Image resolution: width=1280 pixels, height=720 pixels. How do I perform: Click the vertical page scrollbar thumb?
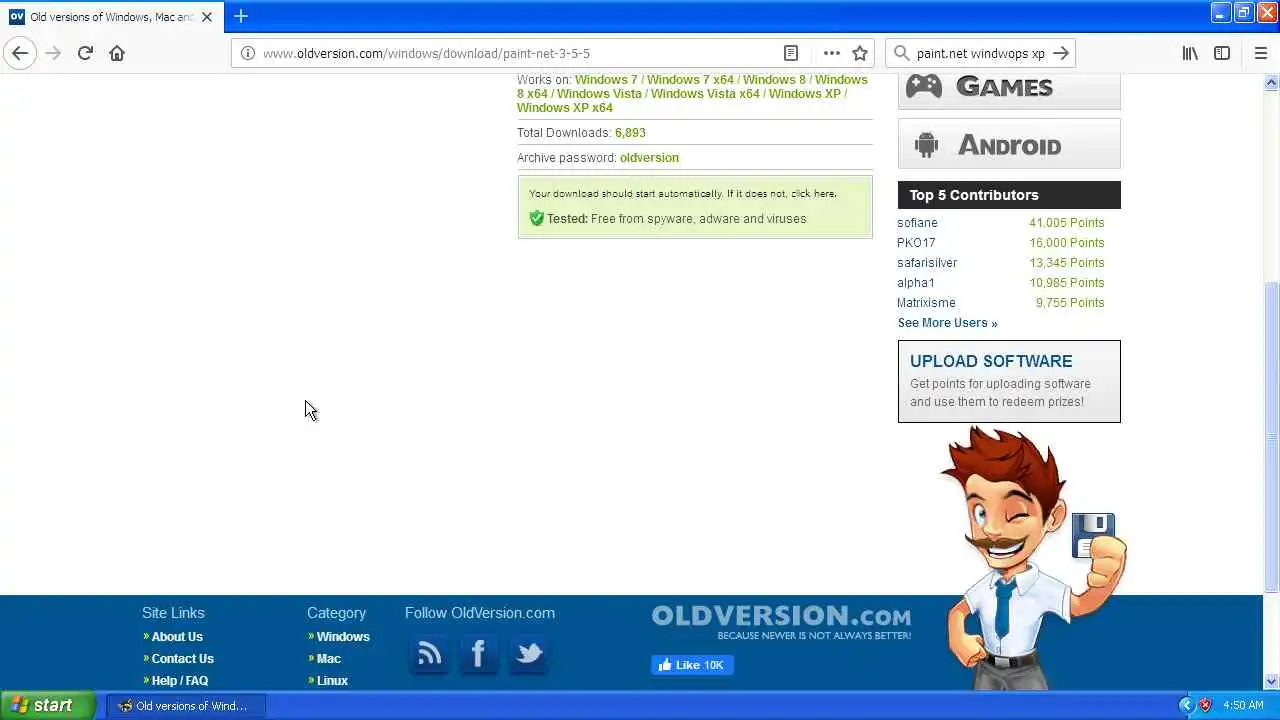coord(1272,435)
